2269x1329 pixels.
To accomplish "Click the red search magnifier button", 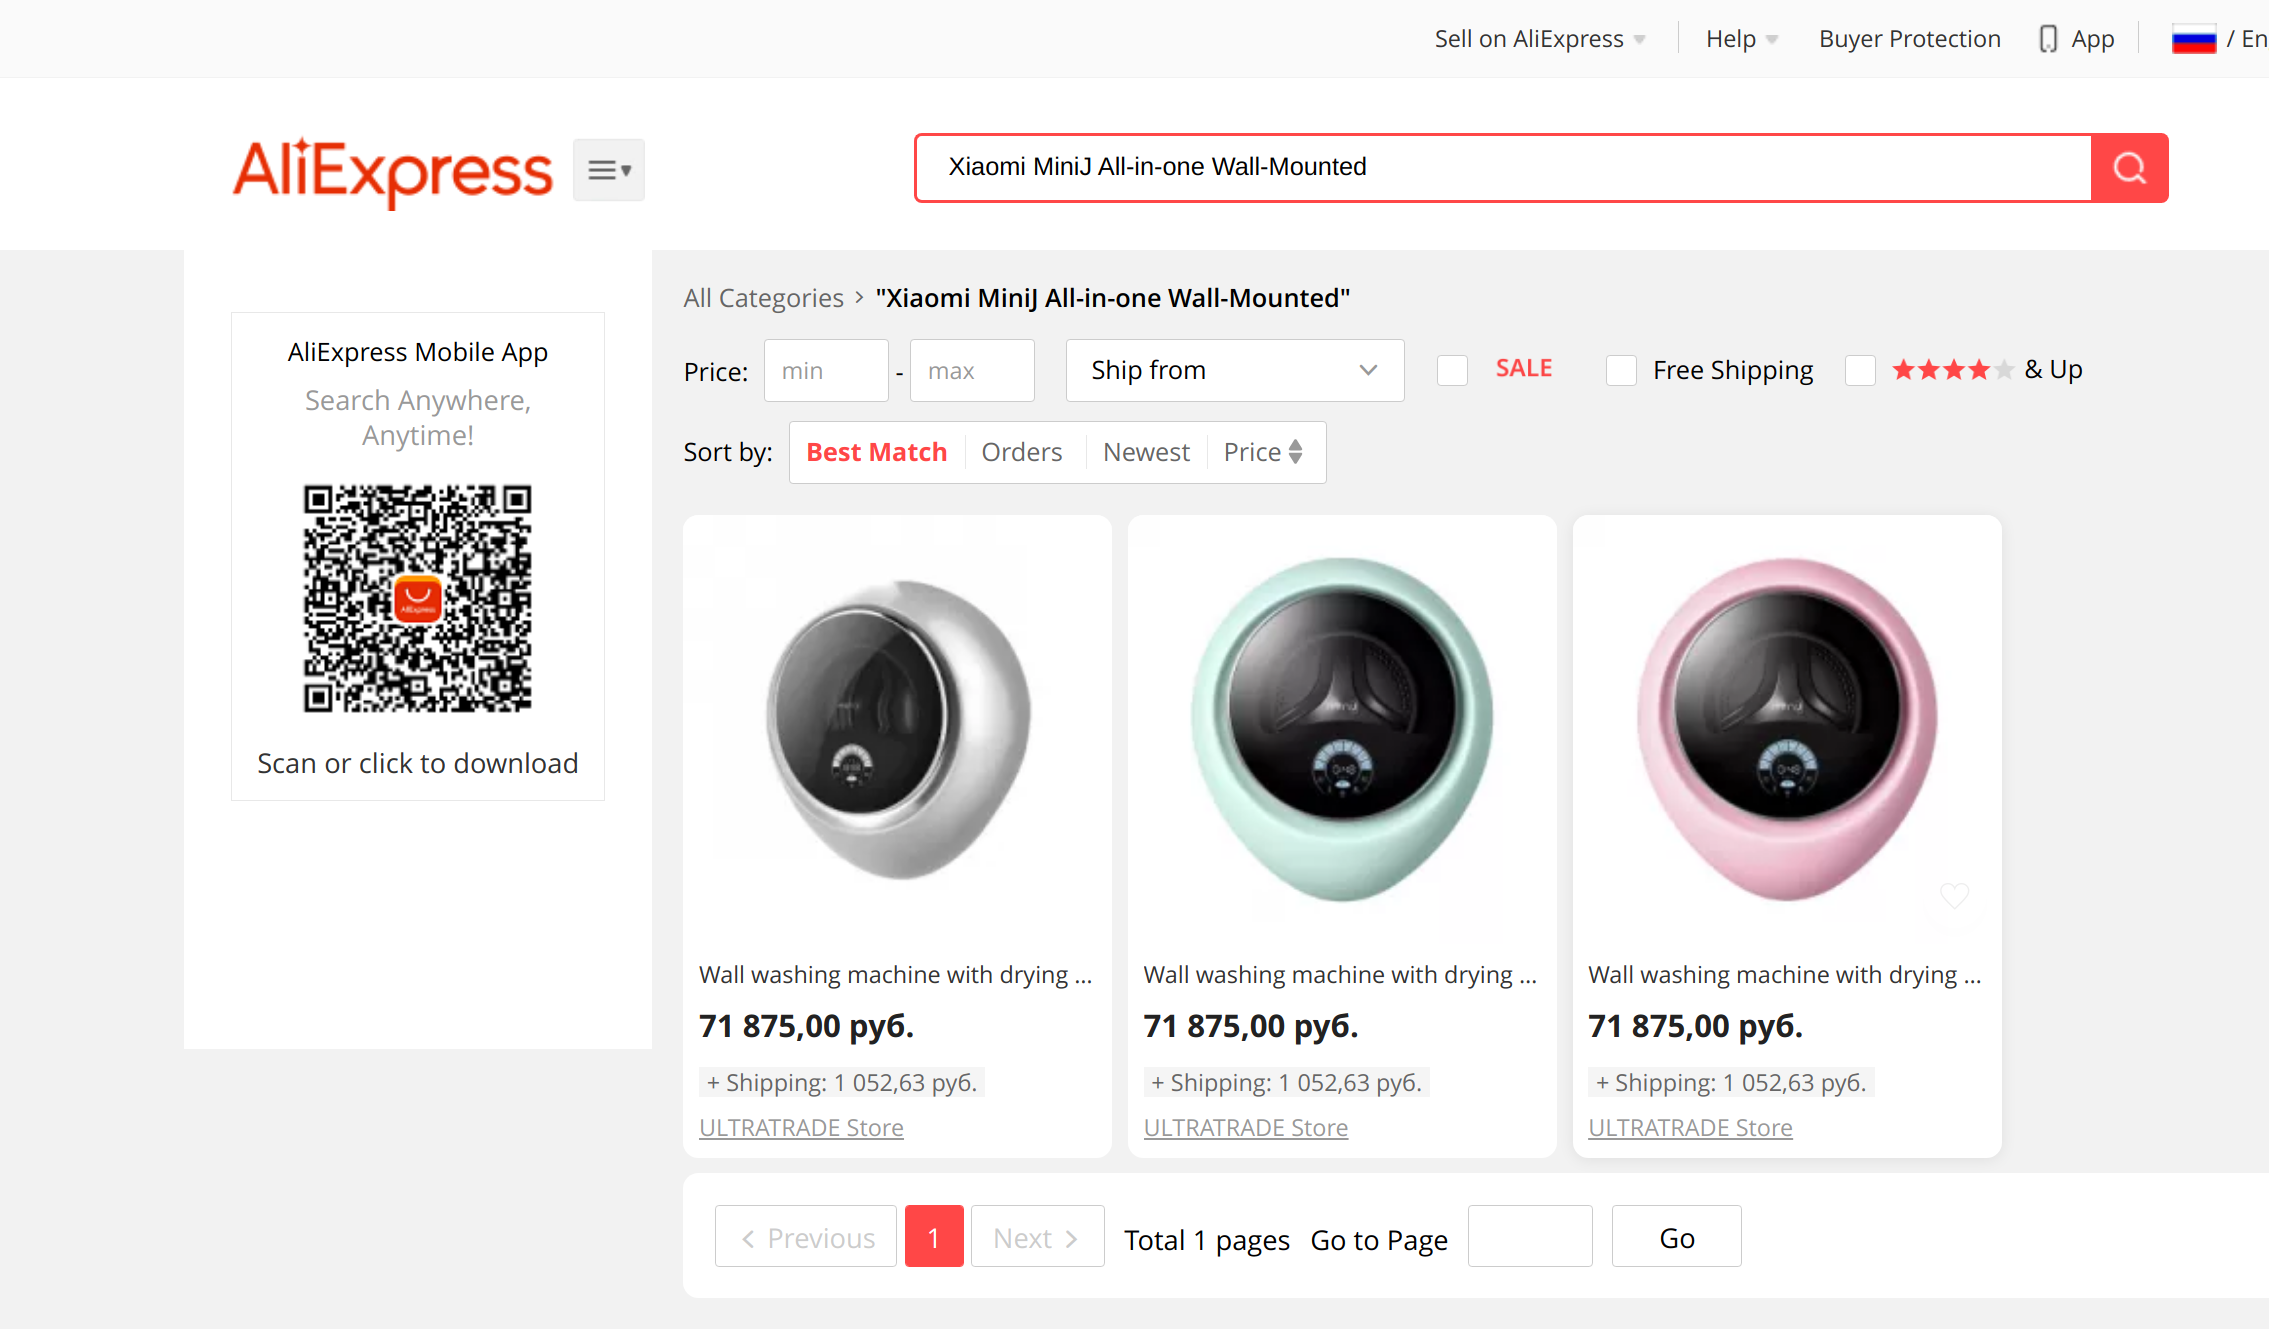I will point(2129,168).
